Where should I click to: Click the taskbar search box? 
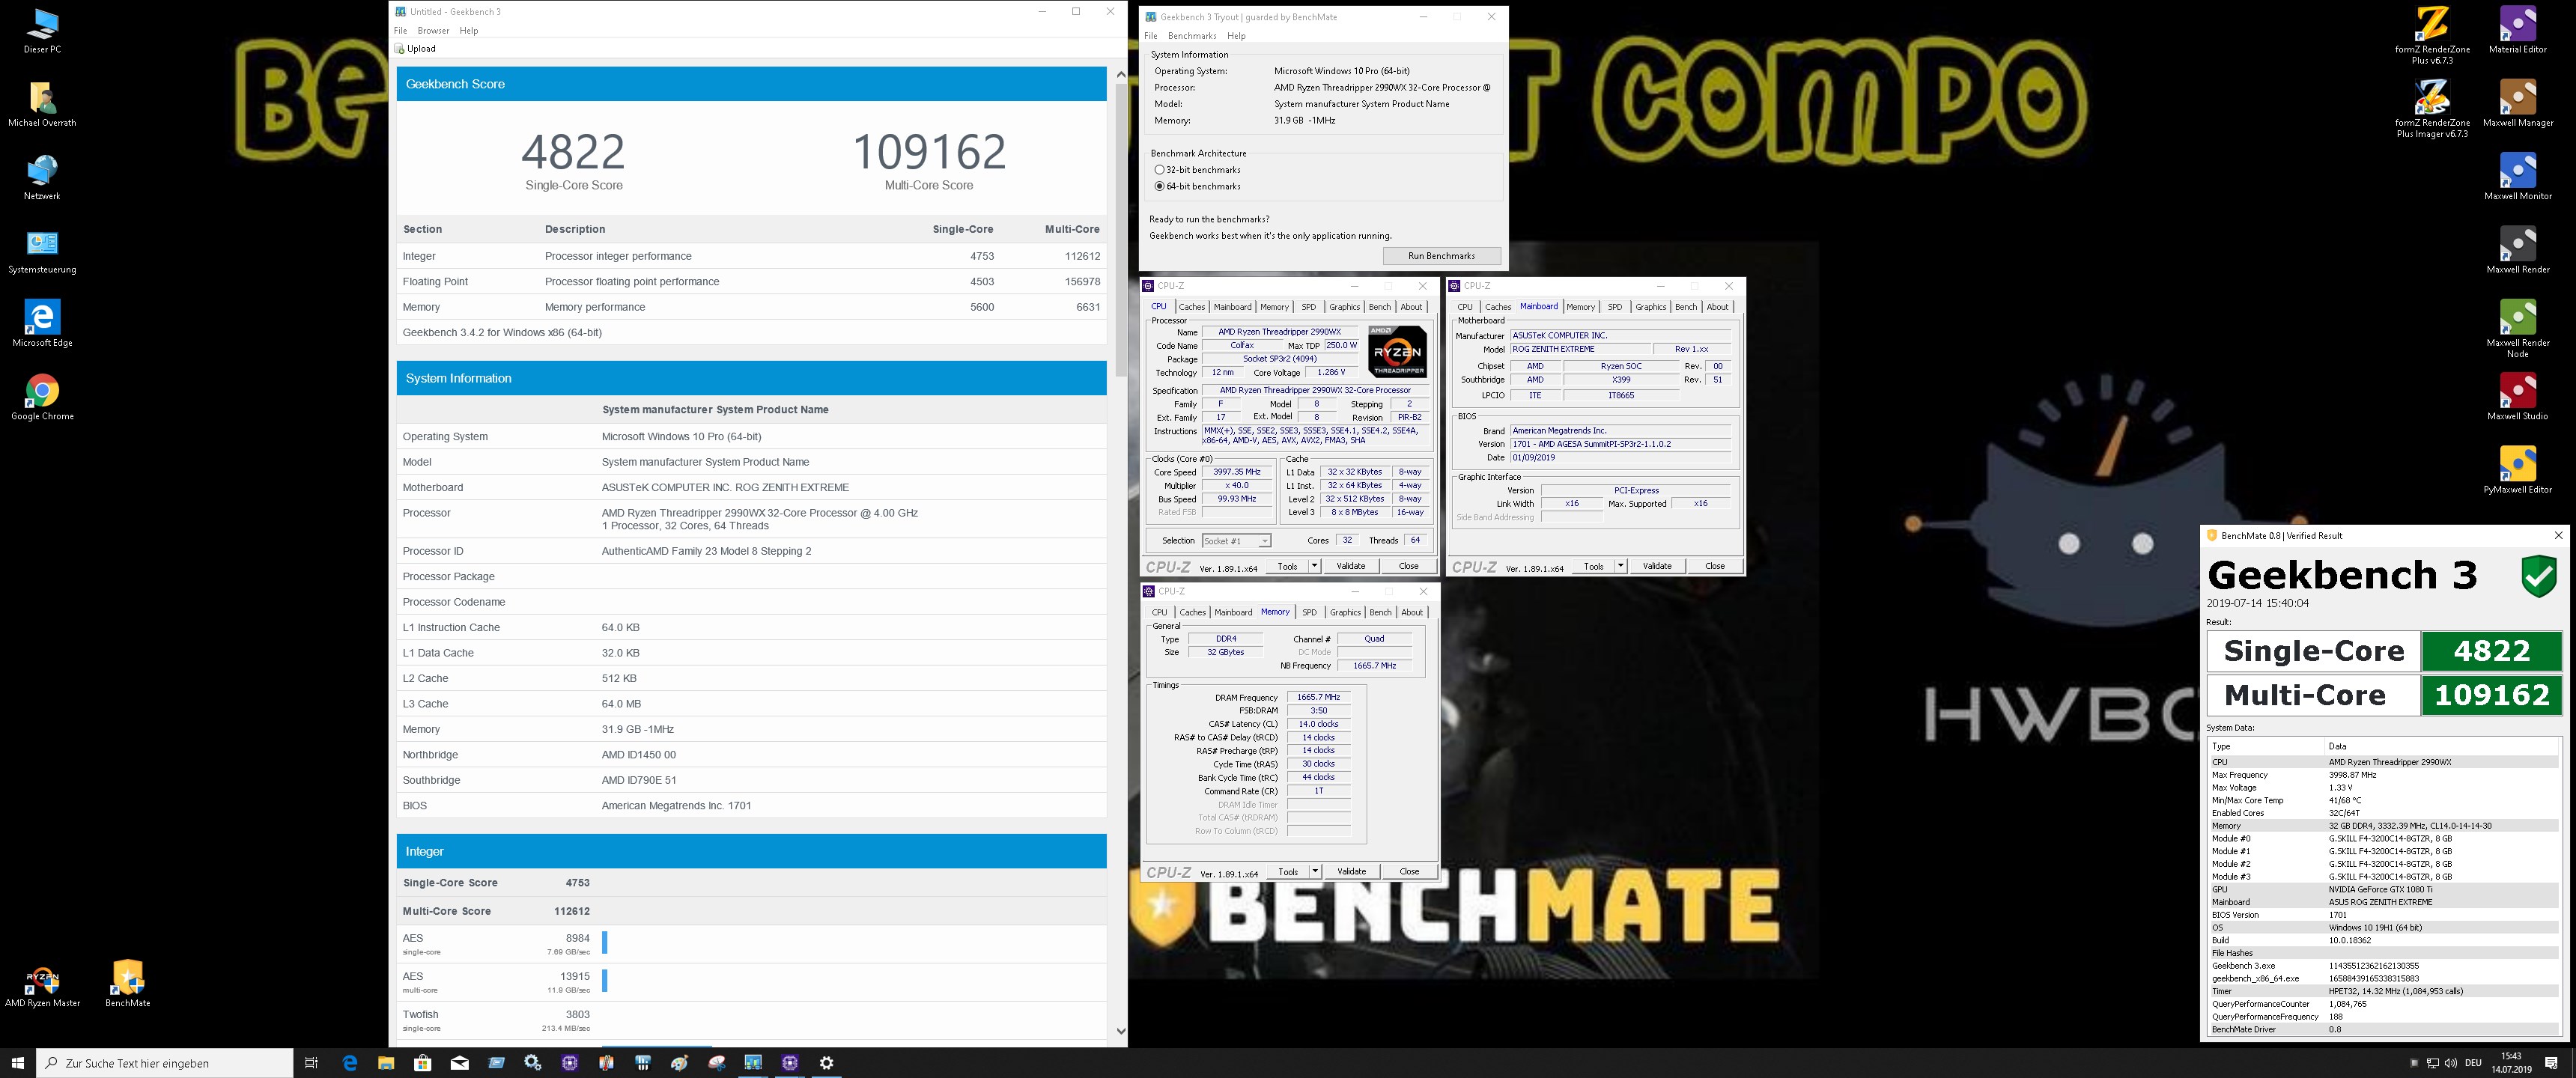point(165,1063)
